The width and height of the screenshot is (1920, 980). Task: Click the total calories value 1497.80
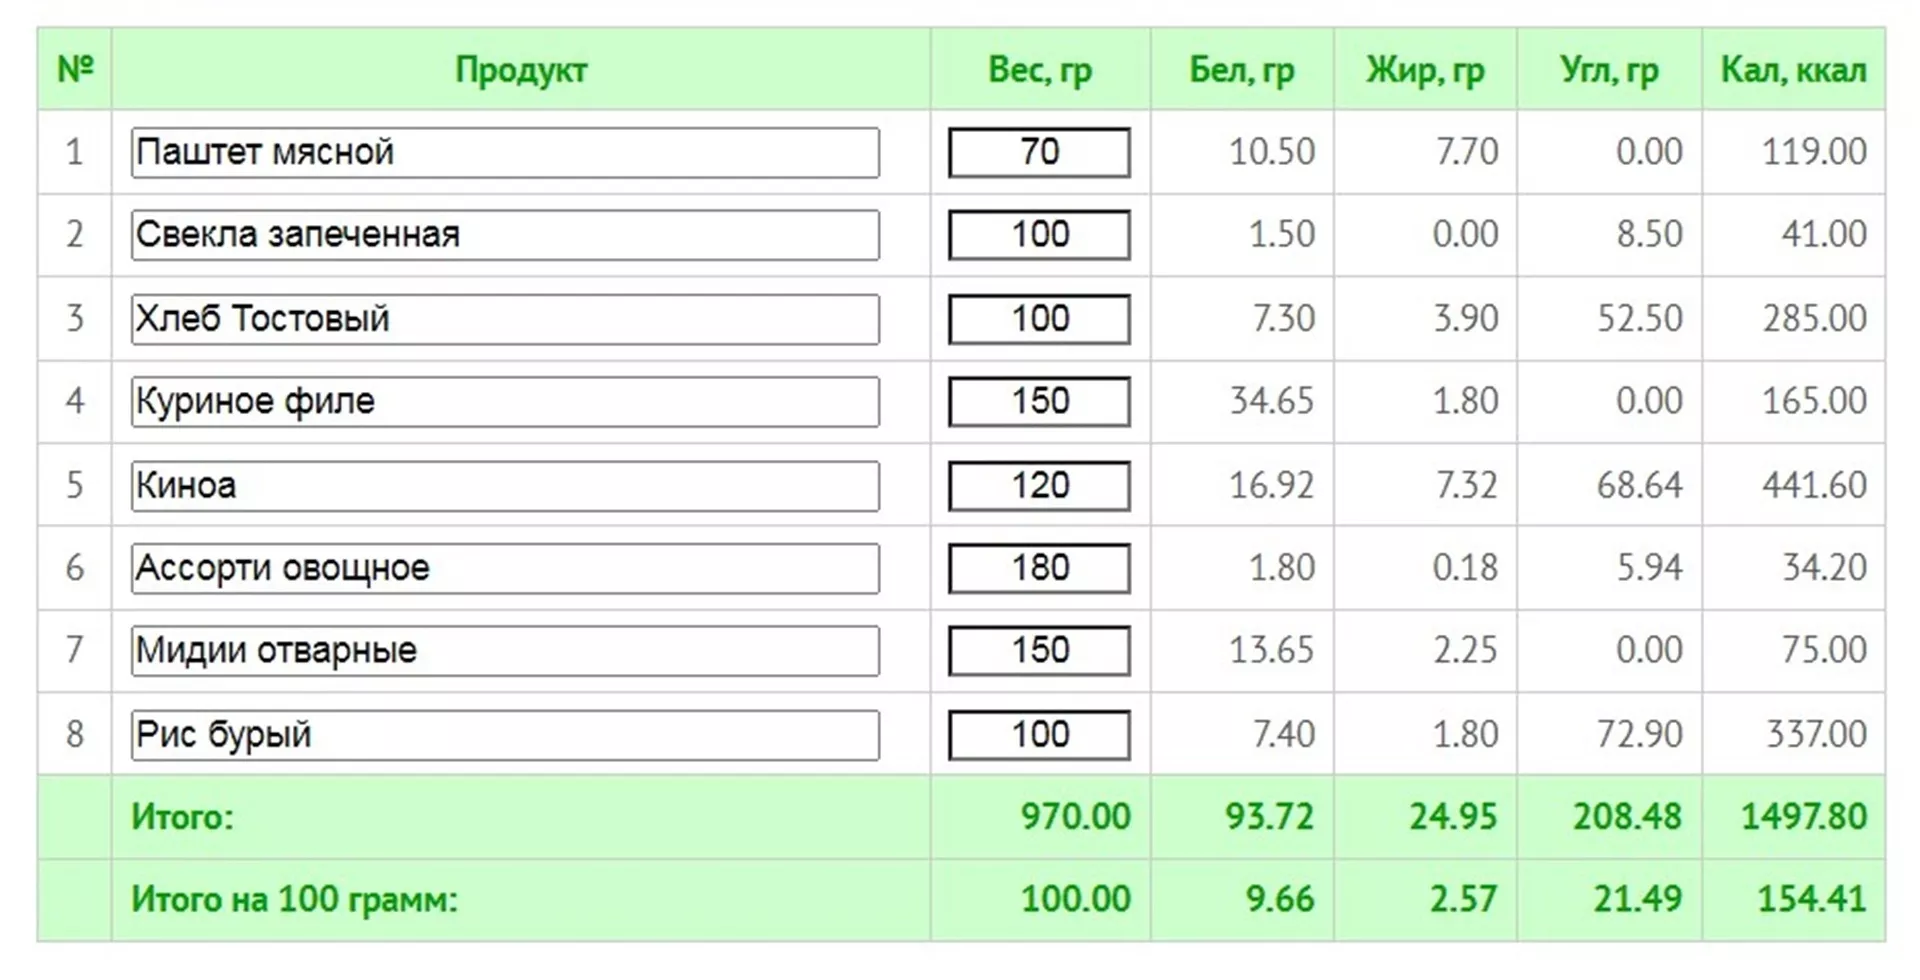coord(1803,816)
